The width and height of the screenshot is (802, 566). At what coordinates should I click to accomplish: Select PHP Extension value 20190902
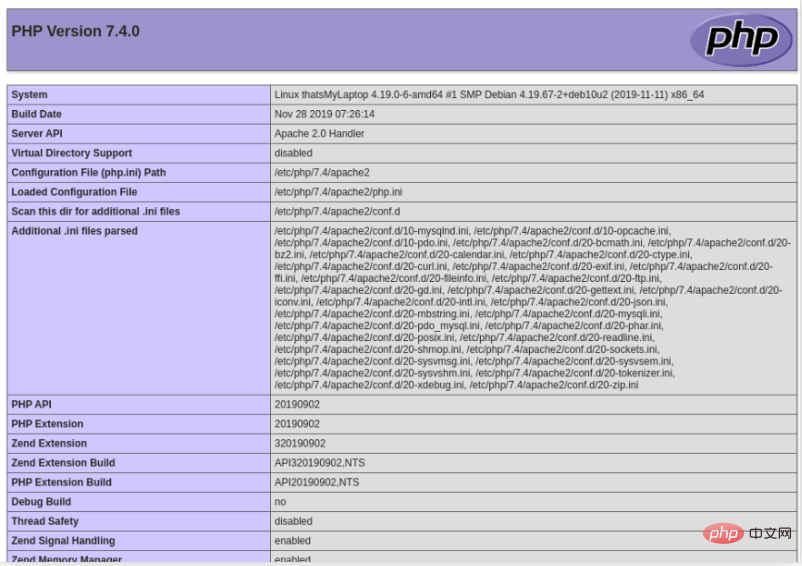coord(297,424)
